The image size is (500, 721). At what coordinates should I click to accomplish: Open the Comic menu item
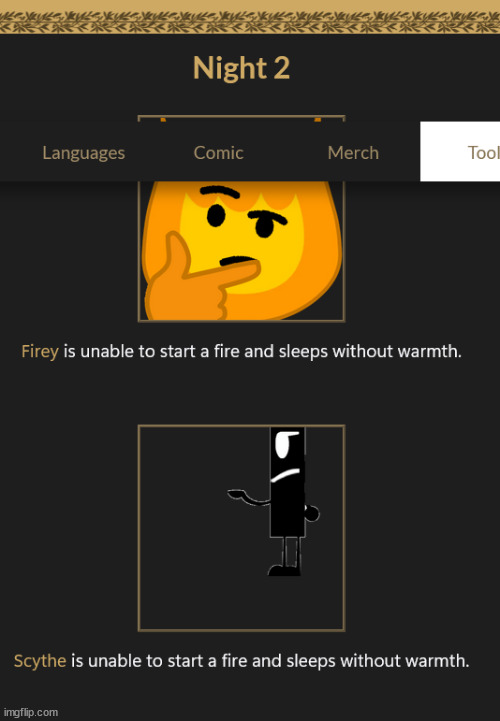pyautogui.click(x=218, y=153)
